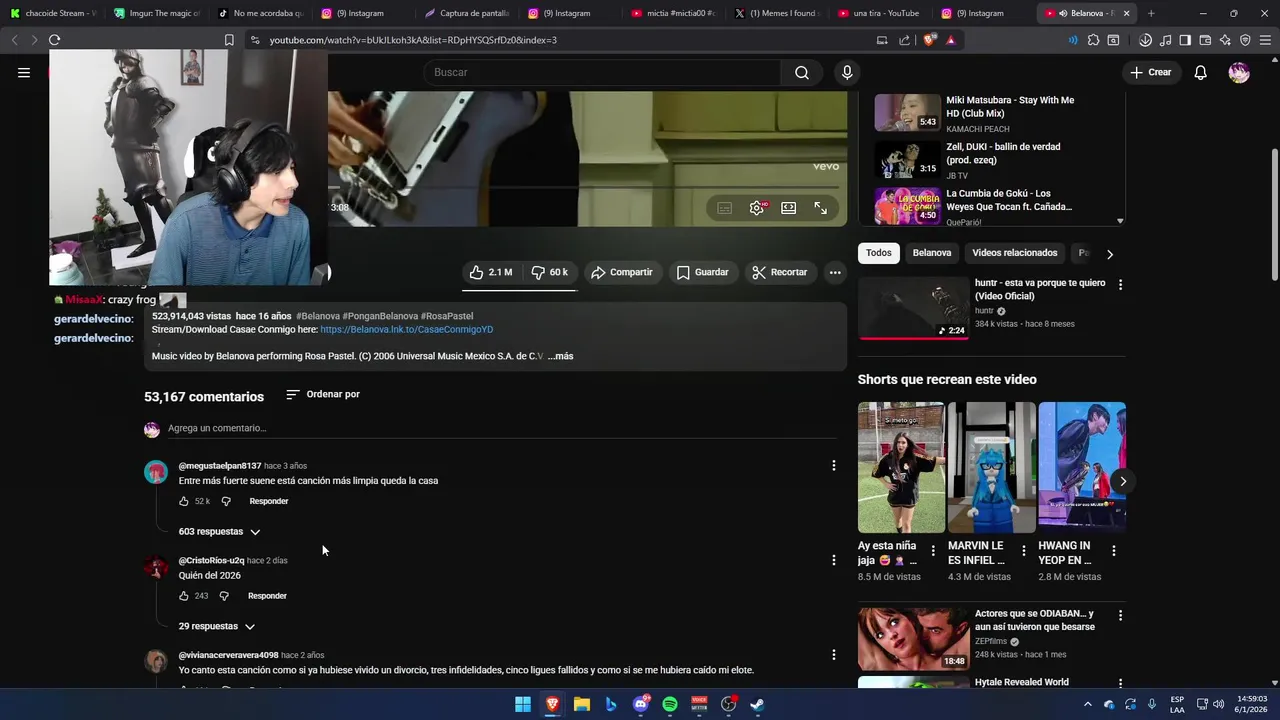The image size is (1280, 720).
Task: Expand the 603 respuestas thread
Action: click(219, 532)
